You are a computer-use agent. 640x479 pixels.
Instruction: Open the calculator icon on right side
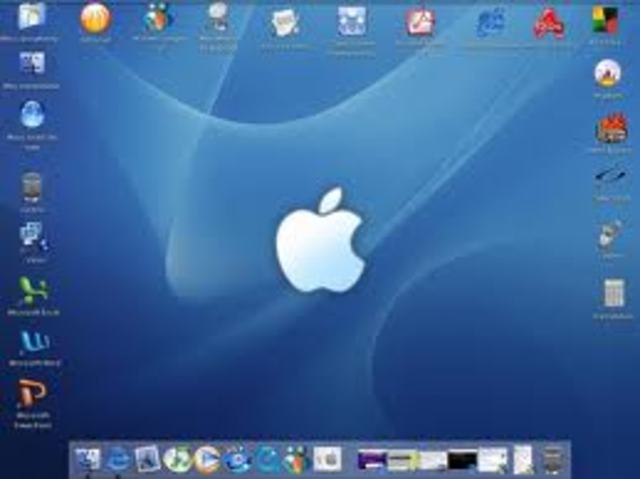point(614,293)
